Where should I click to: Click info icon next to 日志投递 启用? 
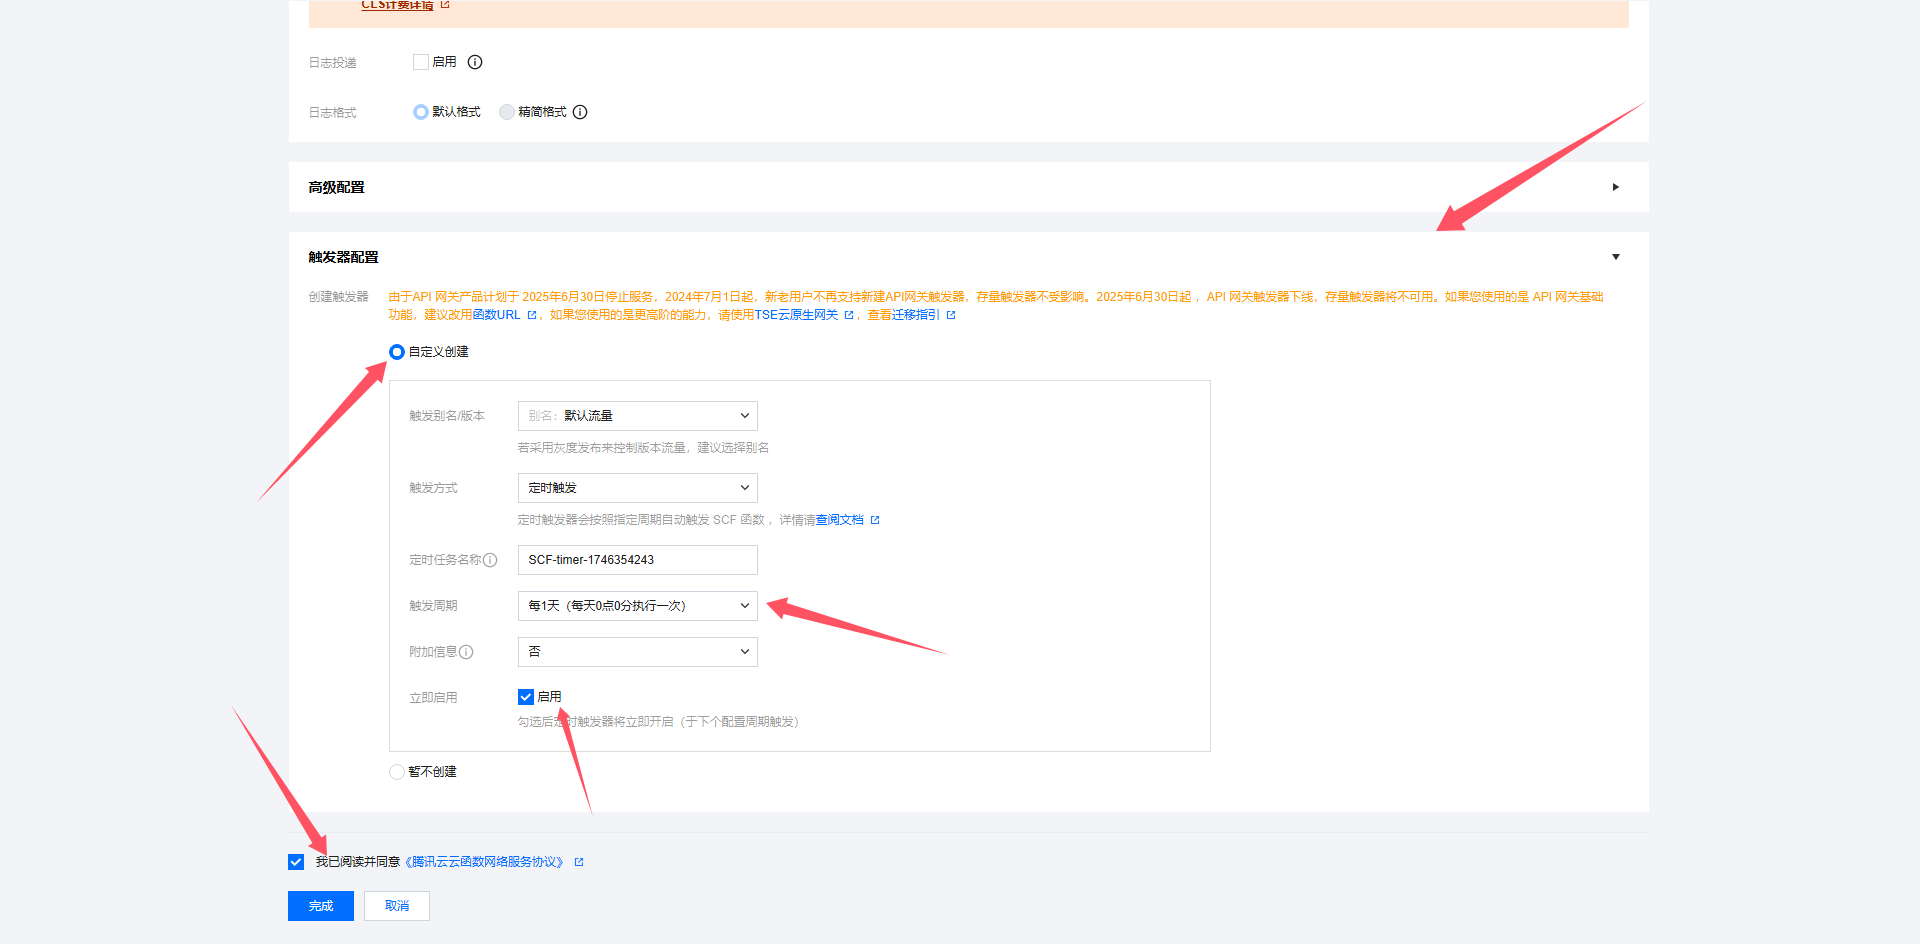point(475,62)
